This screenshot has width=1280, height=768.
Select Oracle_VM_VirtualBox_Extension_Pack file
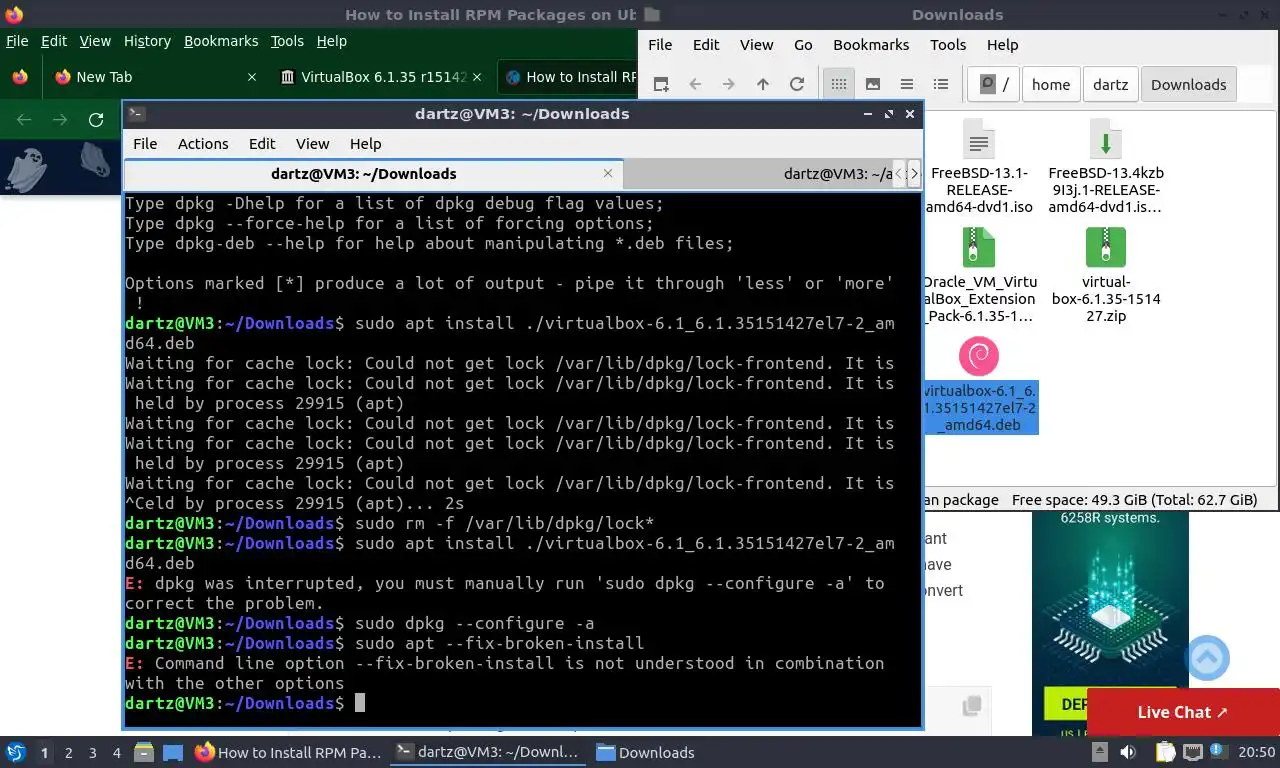click(979, 276)
